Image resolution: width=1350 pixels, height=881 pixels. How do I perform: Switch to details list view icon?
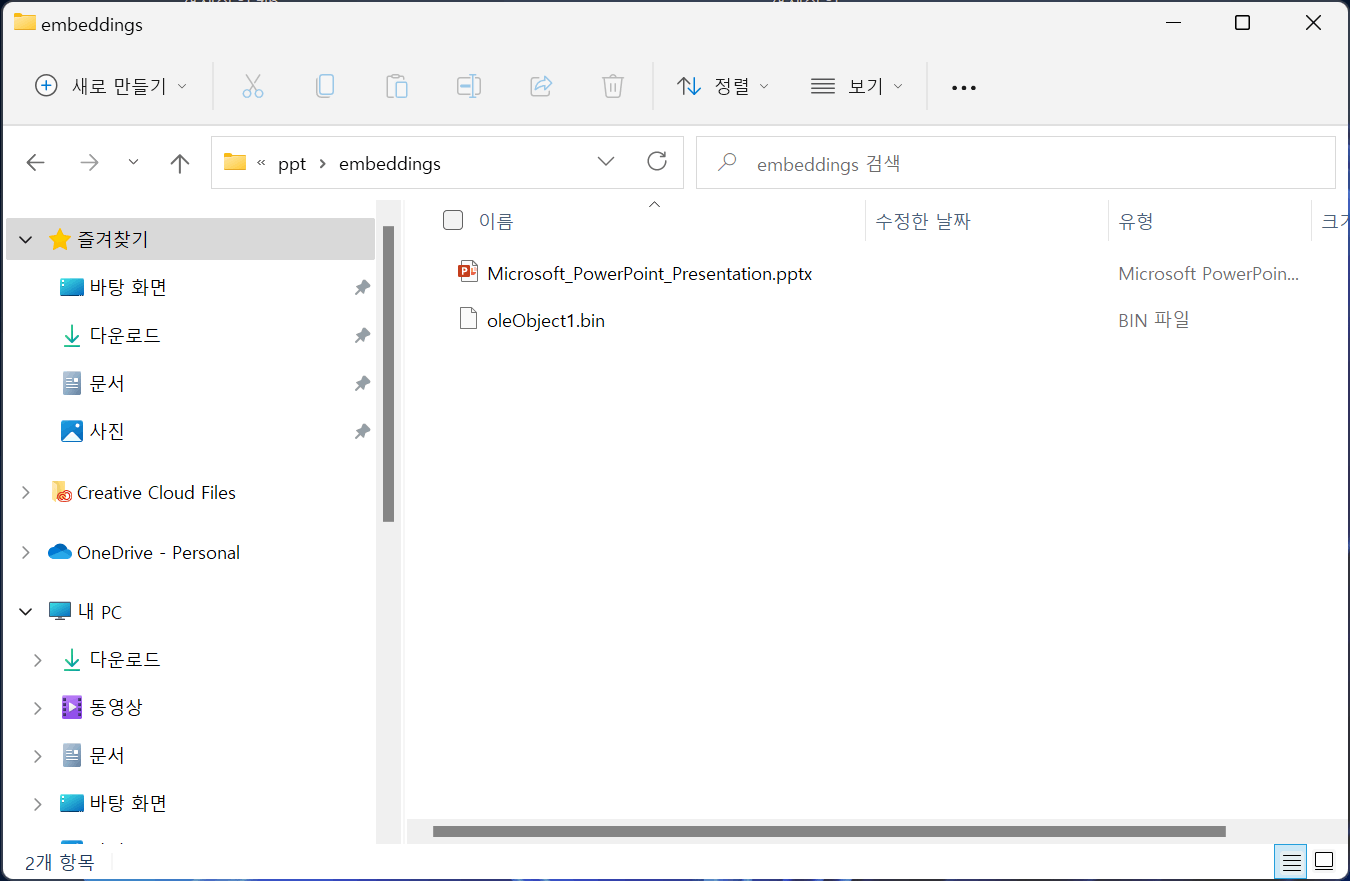[1292, 860]
